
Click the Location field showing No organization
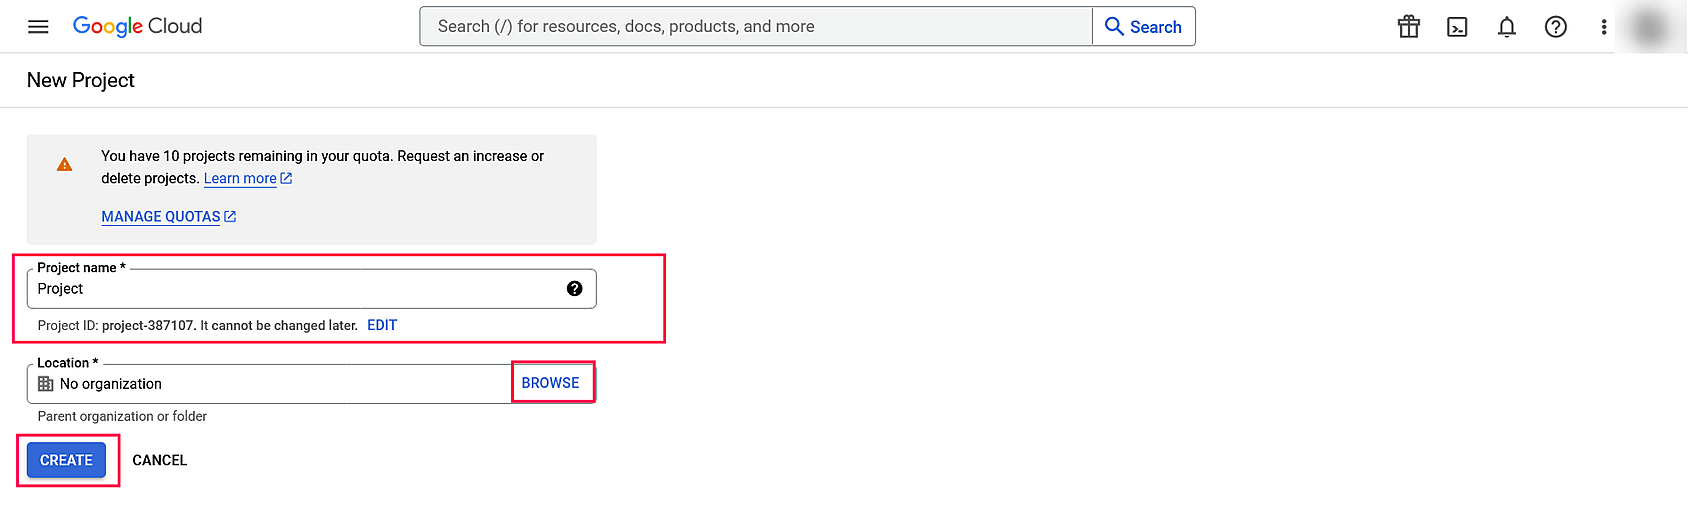click(270, 384)
